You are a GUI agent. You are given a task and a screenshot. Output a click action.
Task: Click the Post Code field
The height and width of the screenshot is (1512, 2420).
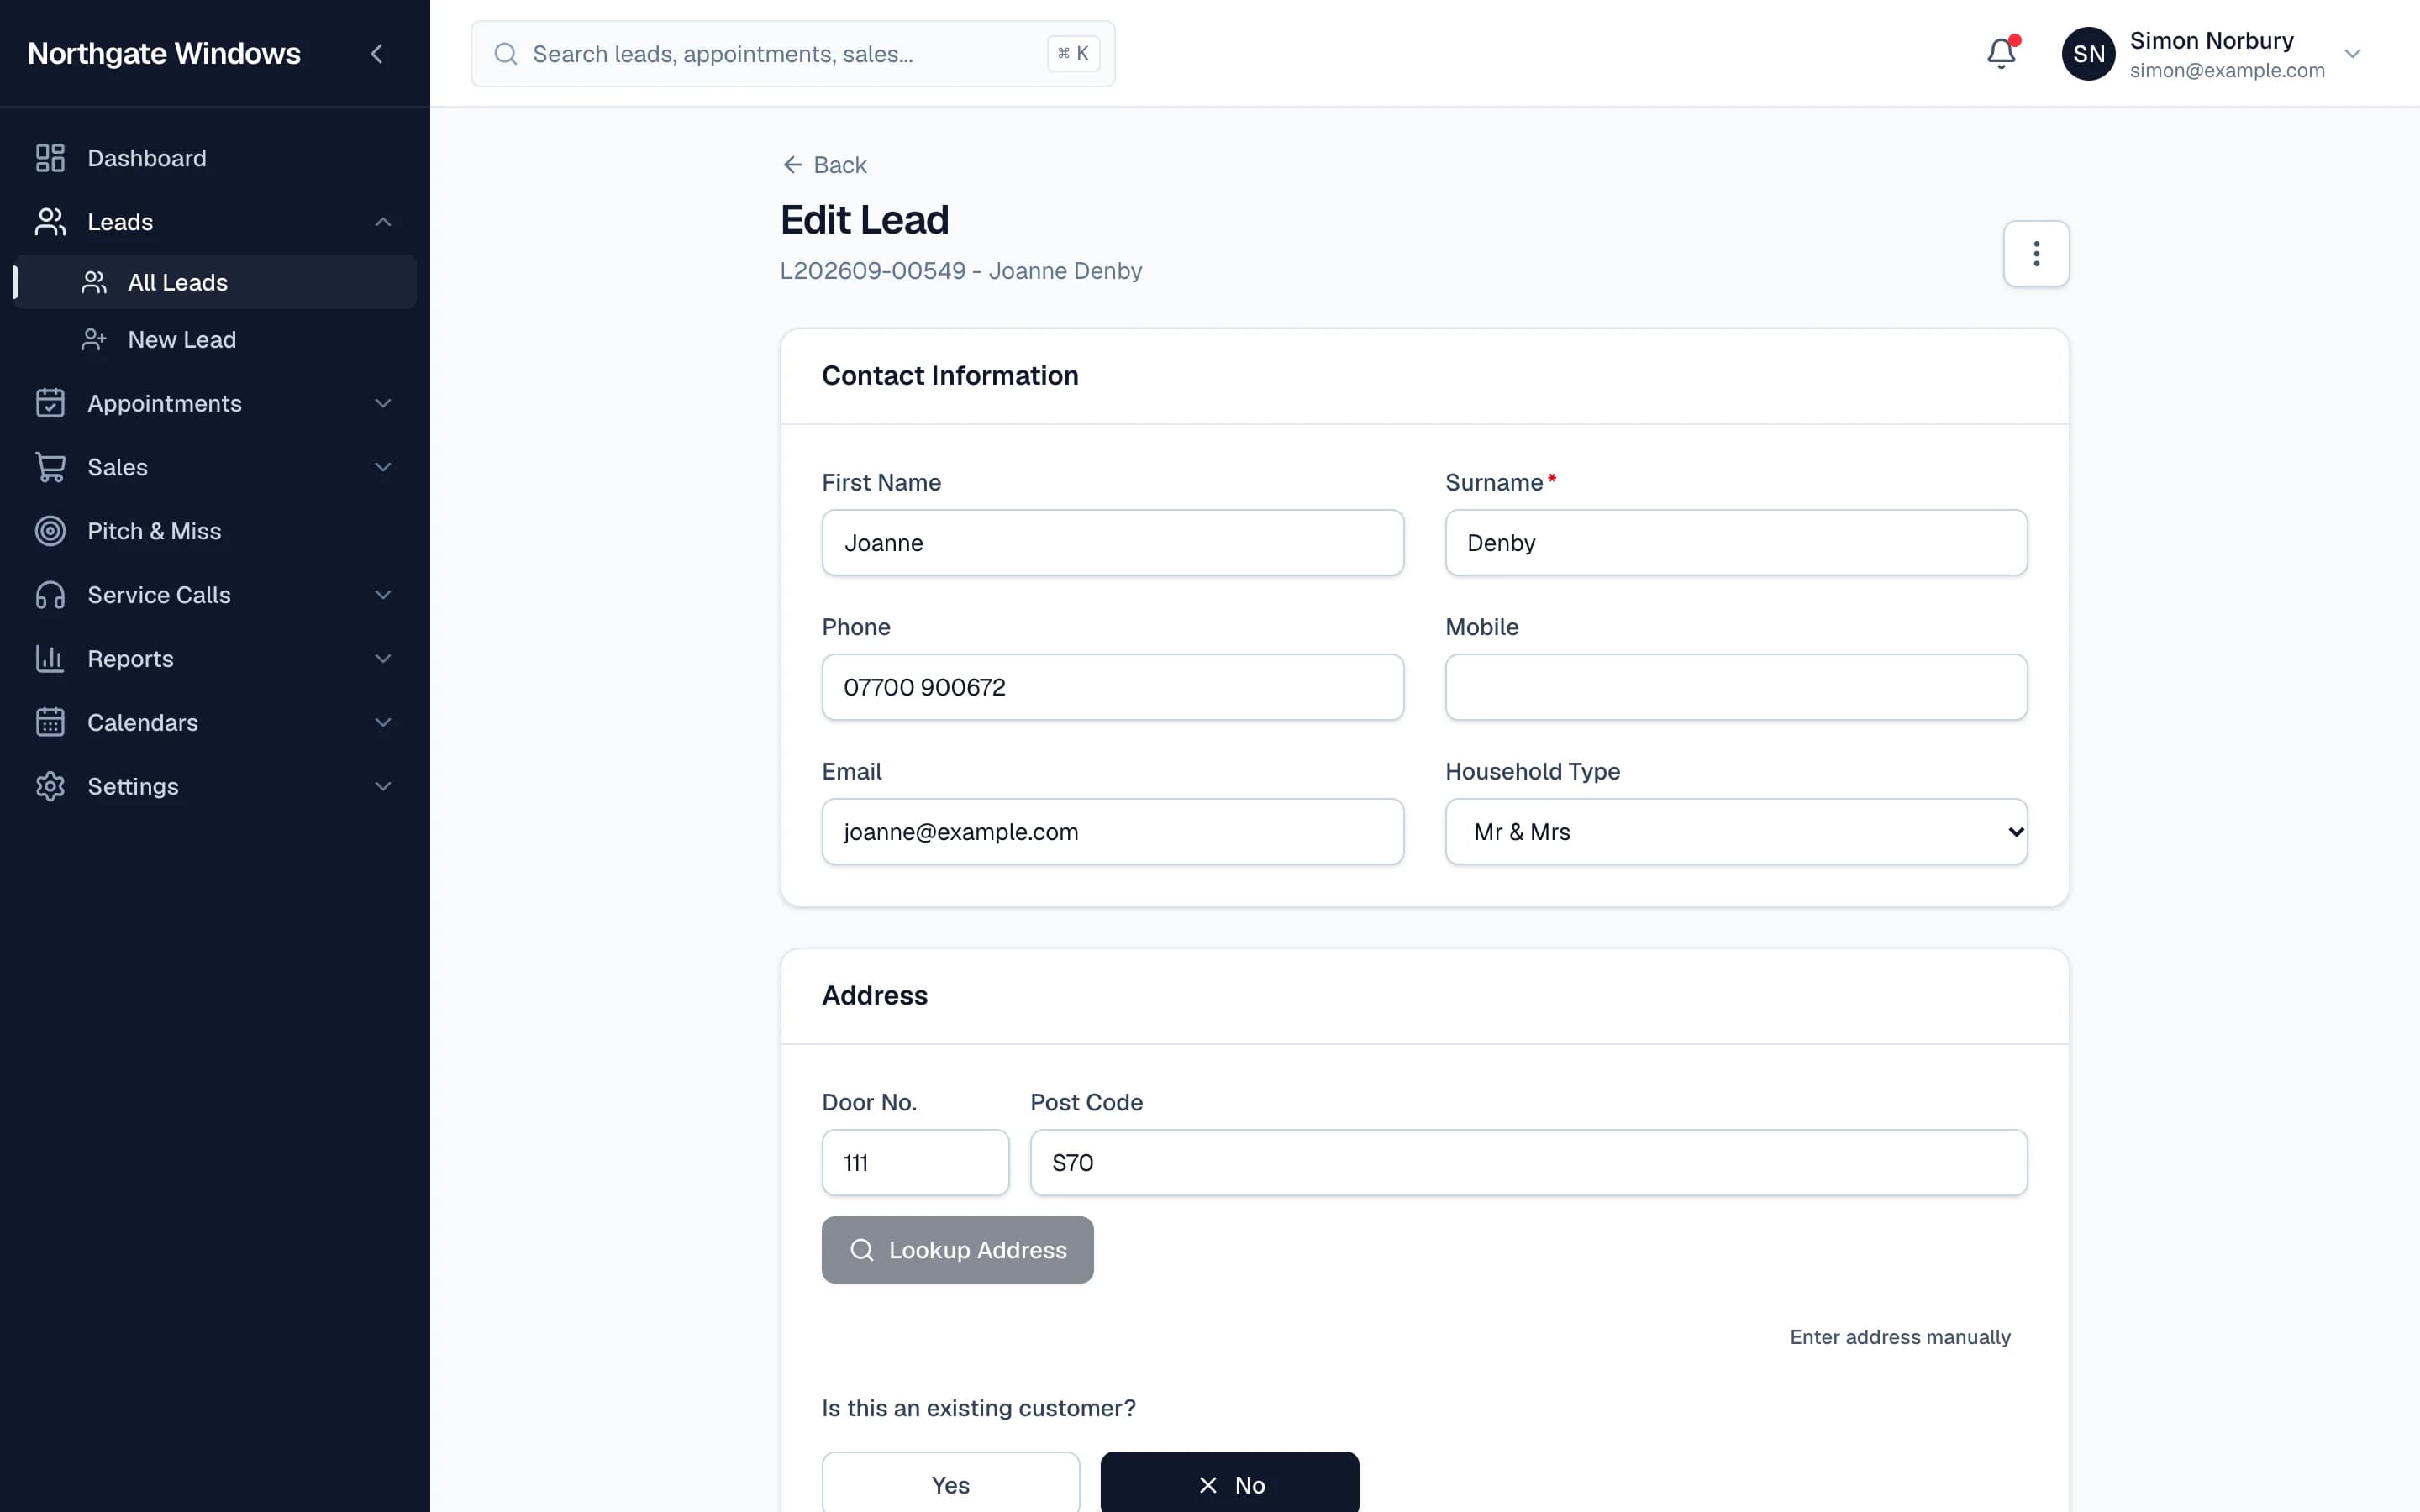pos(1528,1163)
